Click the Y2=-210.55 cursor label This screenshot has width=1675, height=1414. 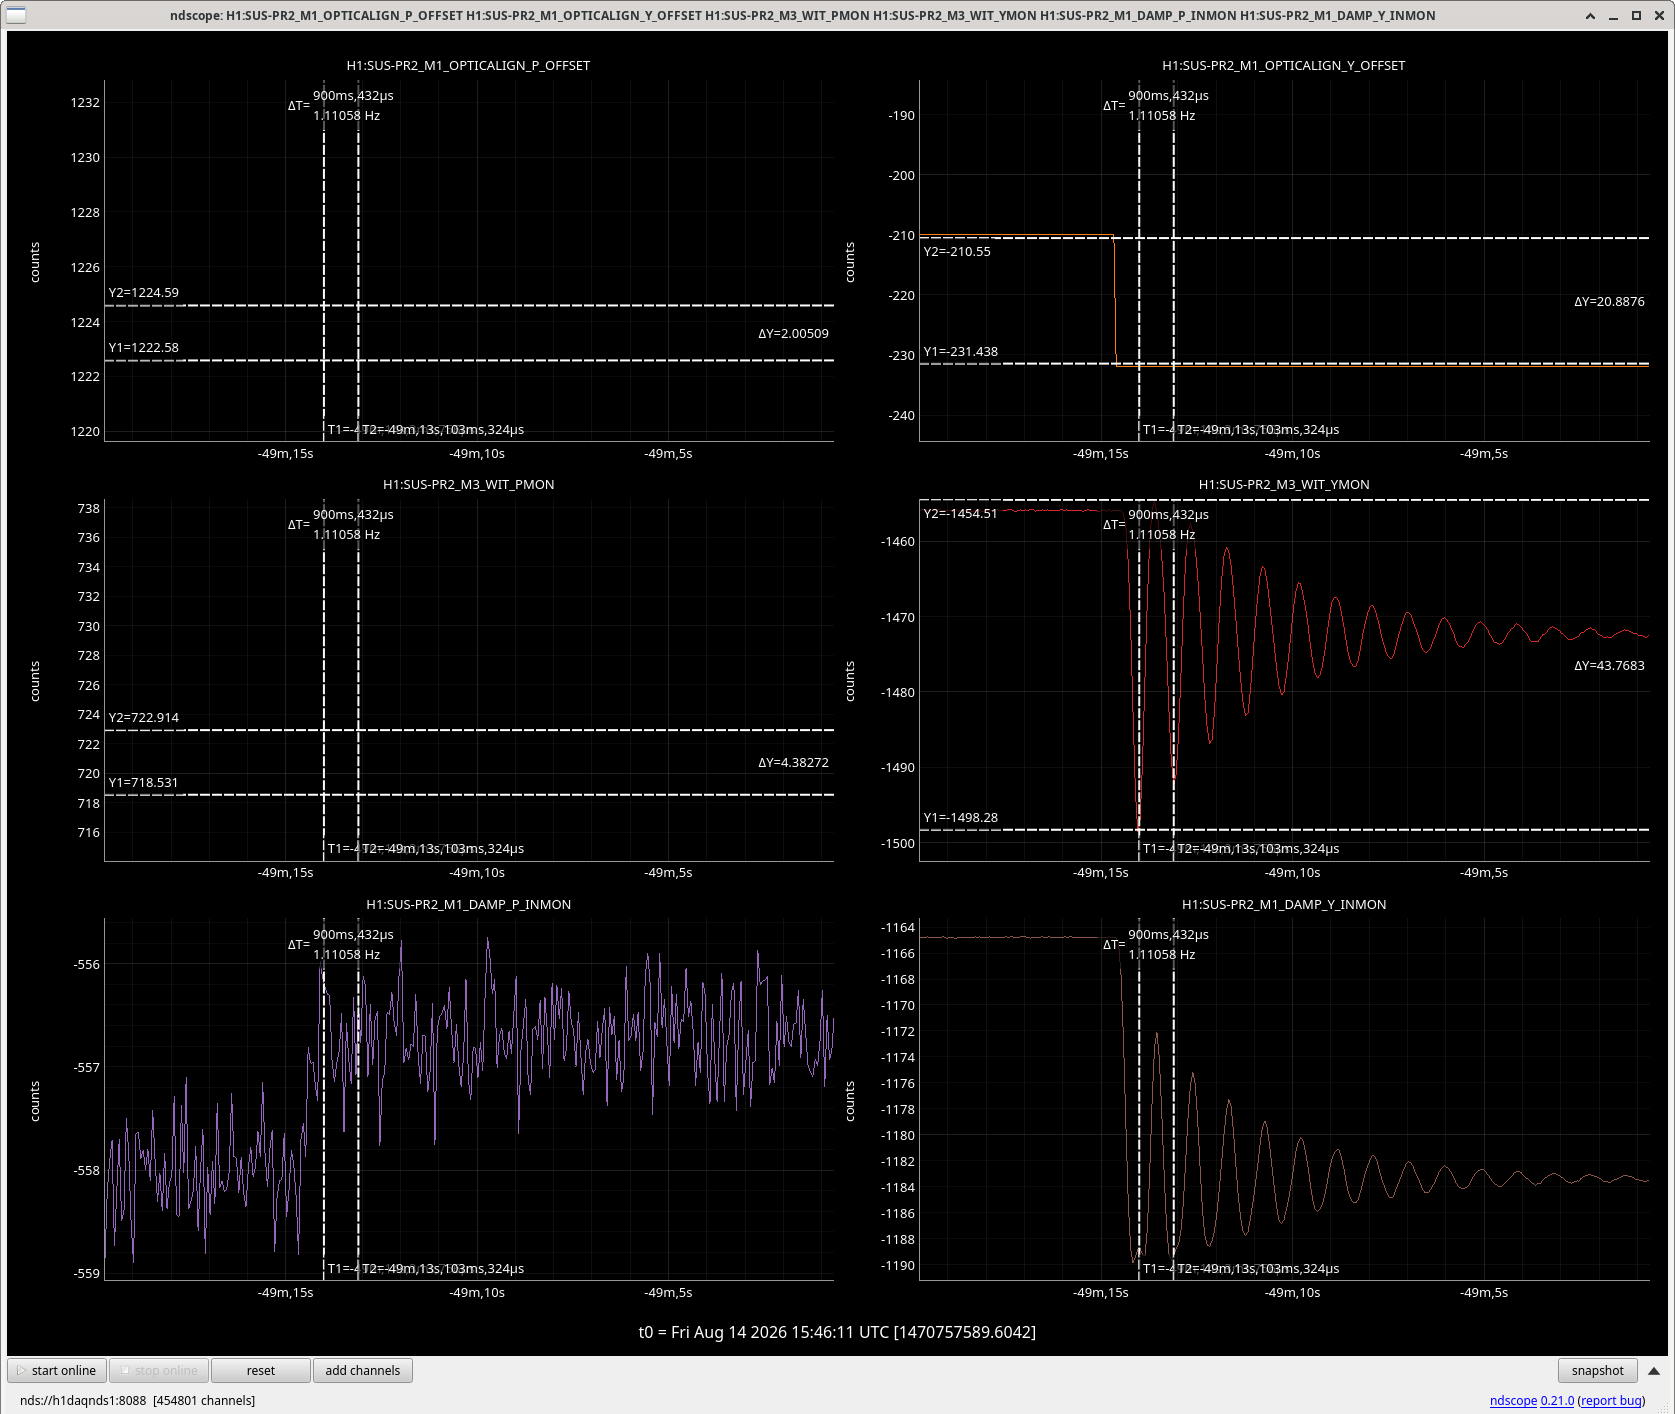(x=957, y=252)
